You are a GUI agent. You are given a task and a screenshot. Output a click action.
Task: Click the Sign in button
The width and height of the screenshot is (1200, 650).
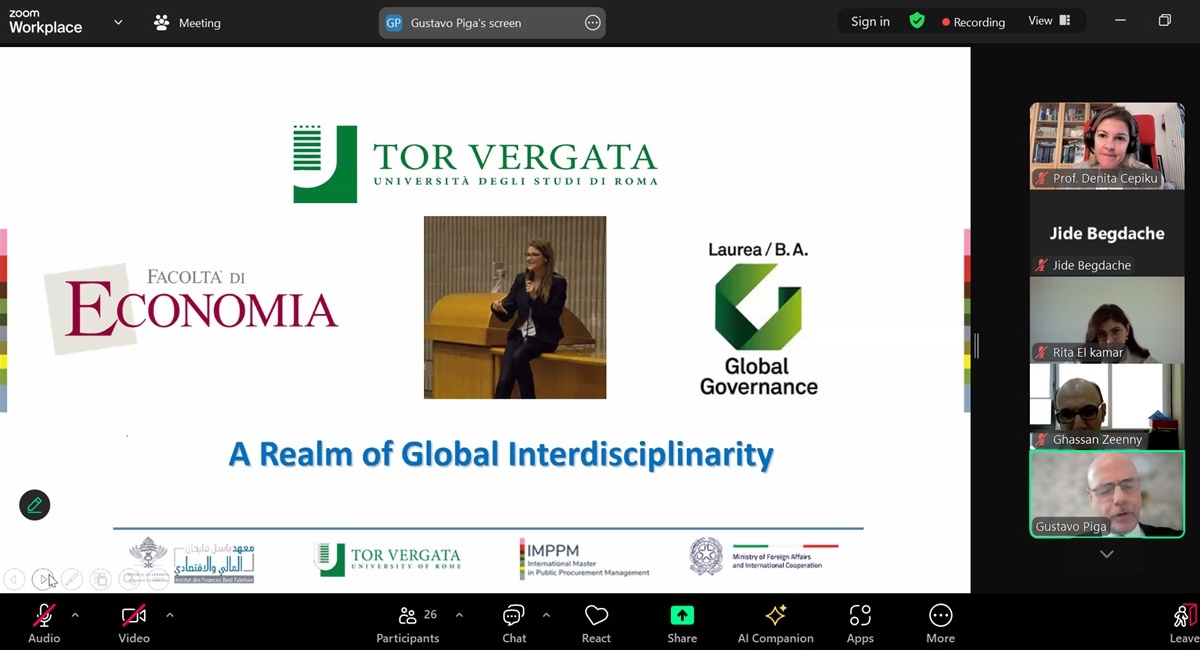click(x=870, y=21)
